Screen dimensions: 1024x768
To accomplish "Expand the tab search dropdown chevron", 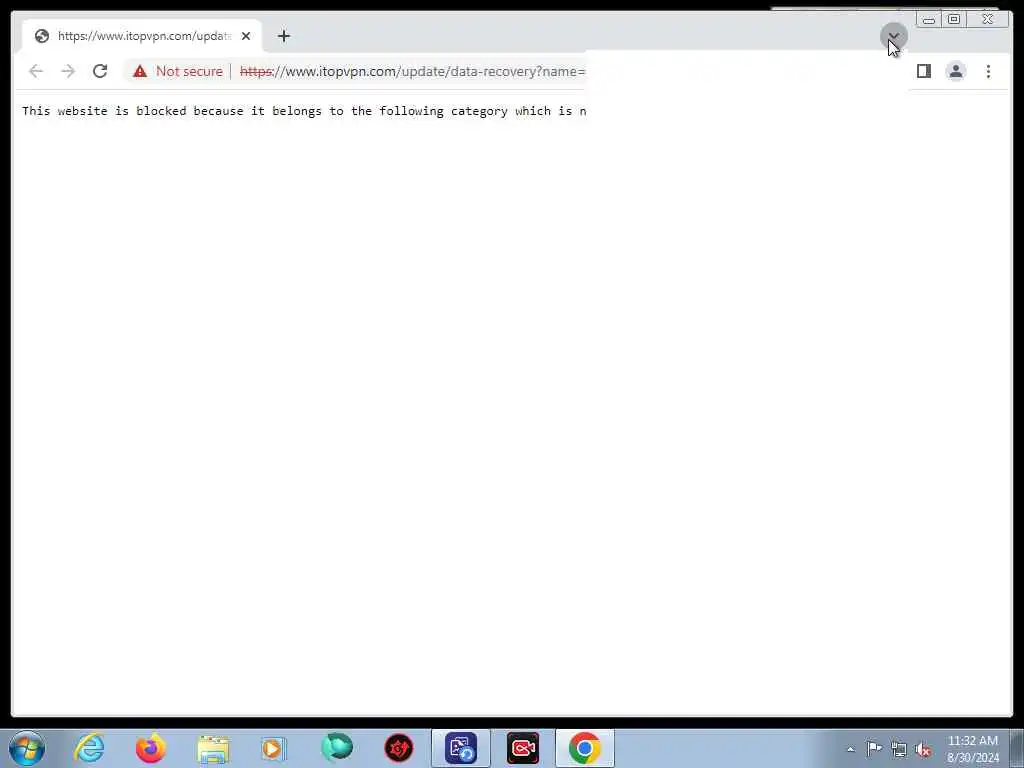I will click(x=893, y=36).
